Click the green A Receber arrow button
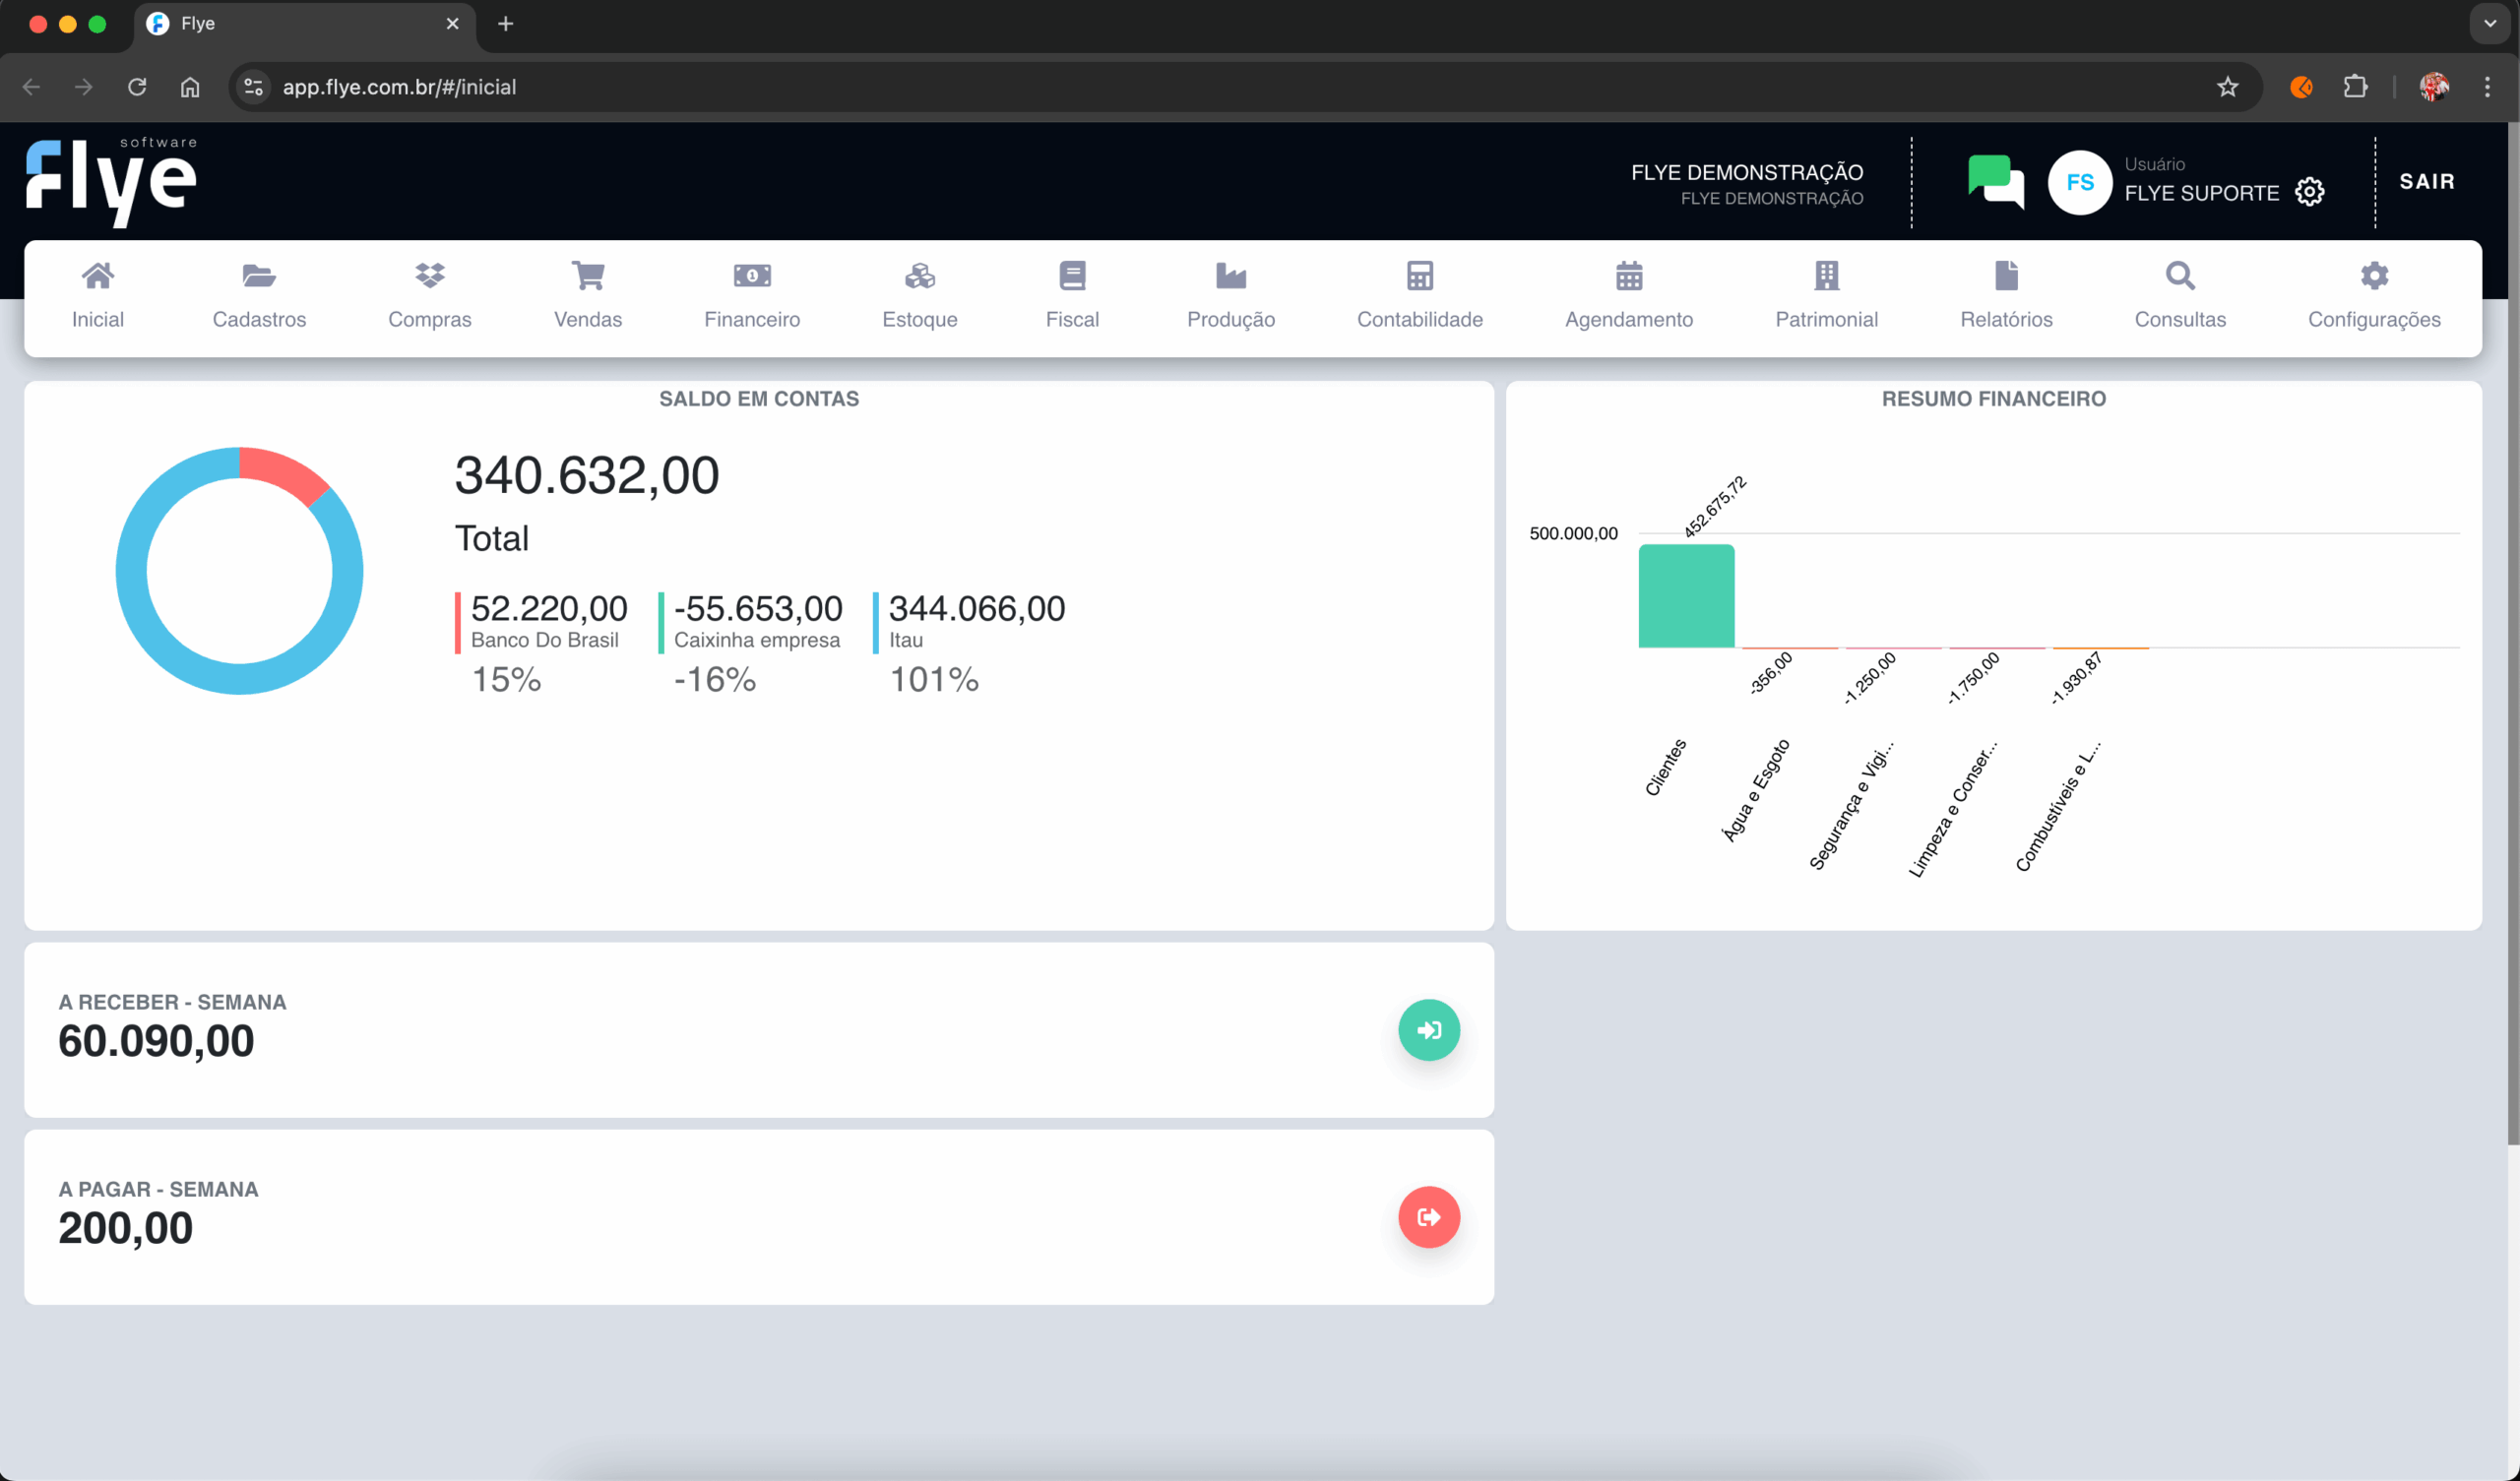Screen dimensions: 2520x1481 click(x=1428, y=1030)
